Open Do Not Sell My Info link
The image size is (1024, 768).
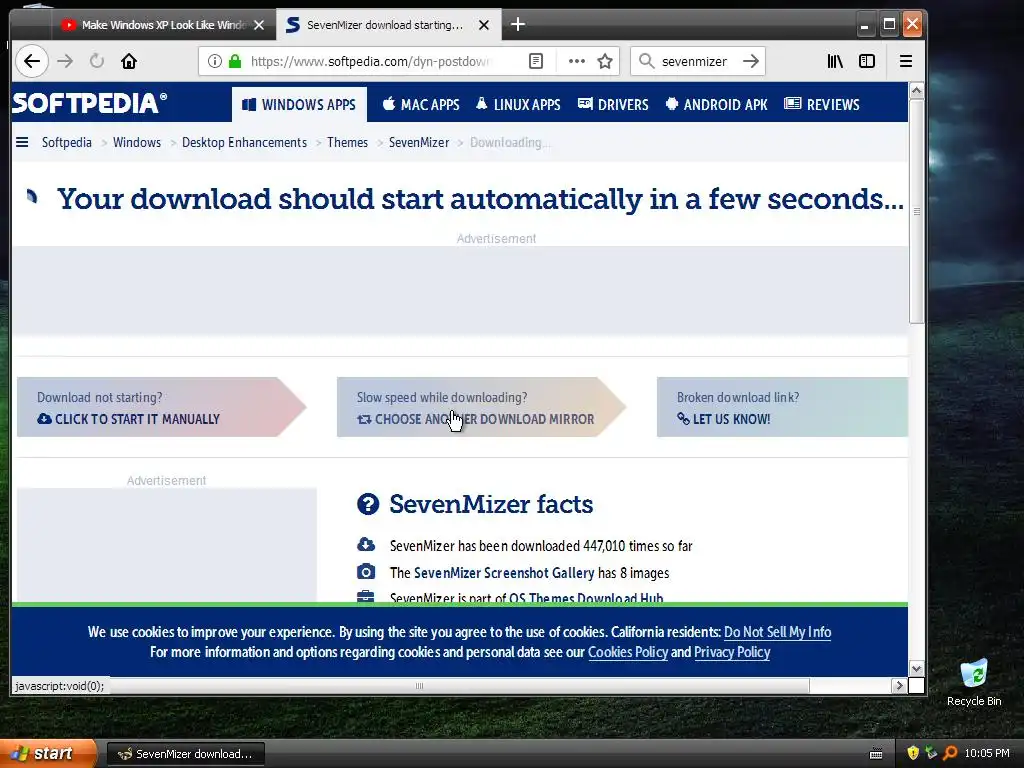tap(777, 632)
